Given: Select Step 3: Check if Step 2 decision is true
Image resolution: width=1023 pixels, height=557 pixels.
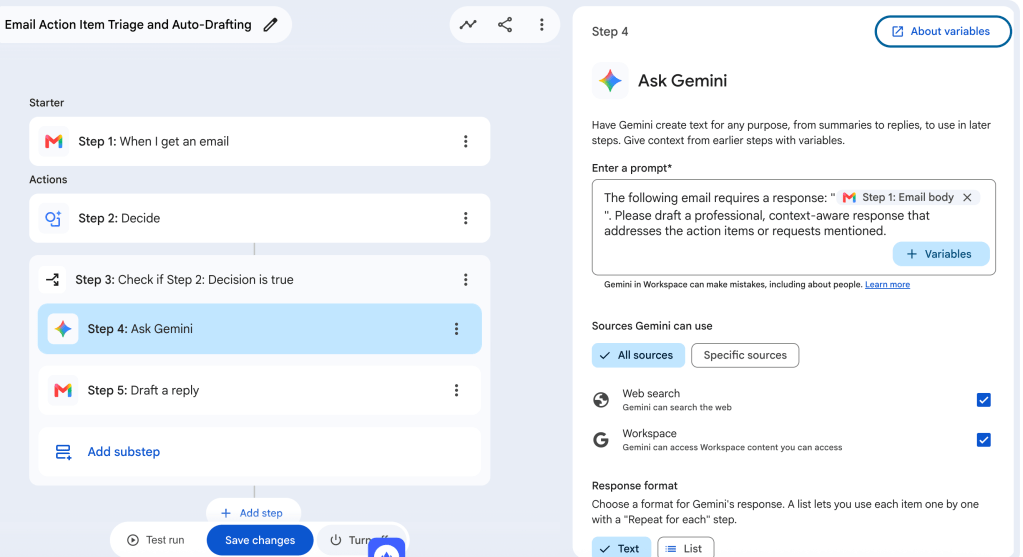Looking at the screenshot, I should 260,280.
